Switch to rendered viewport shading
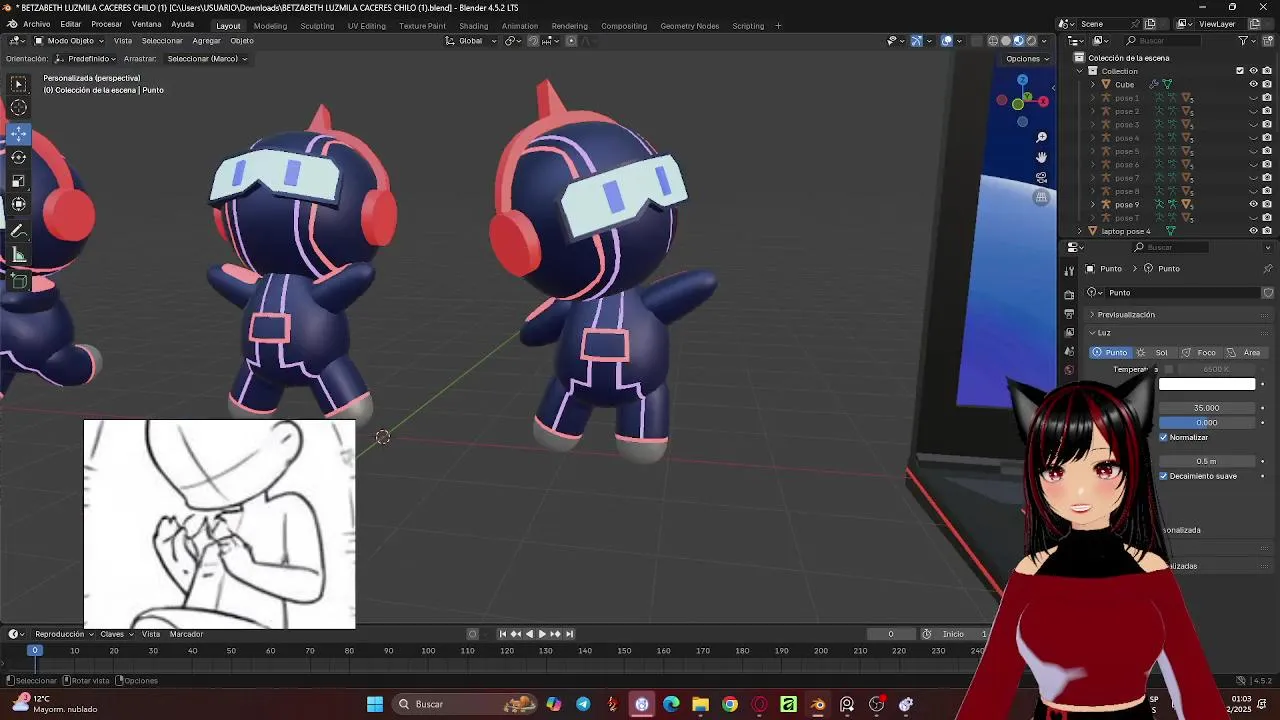 [1032, 41]
